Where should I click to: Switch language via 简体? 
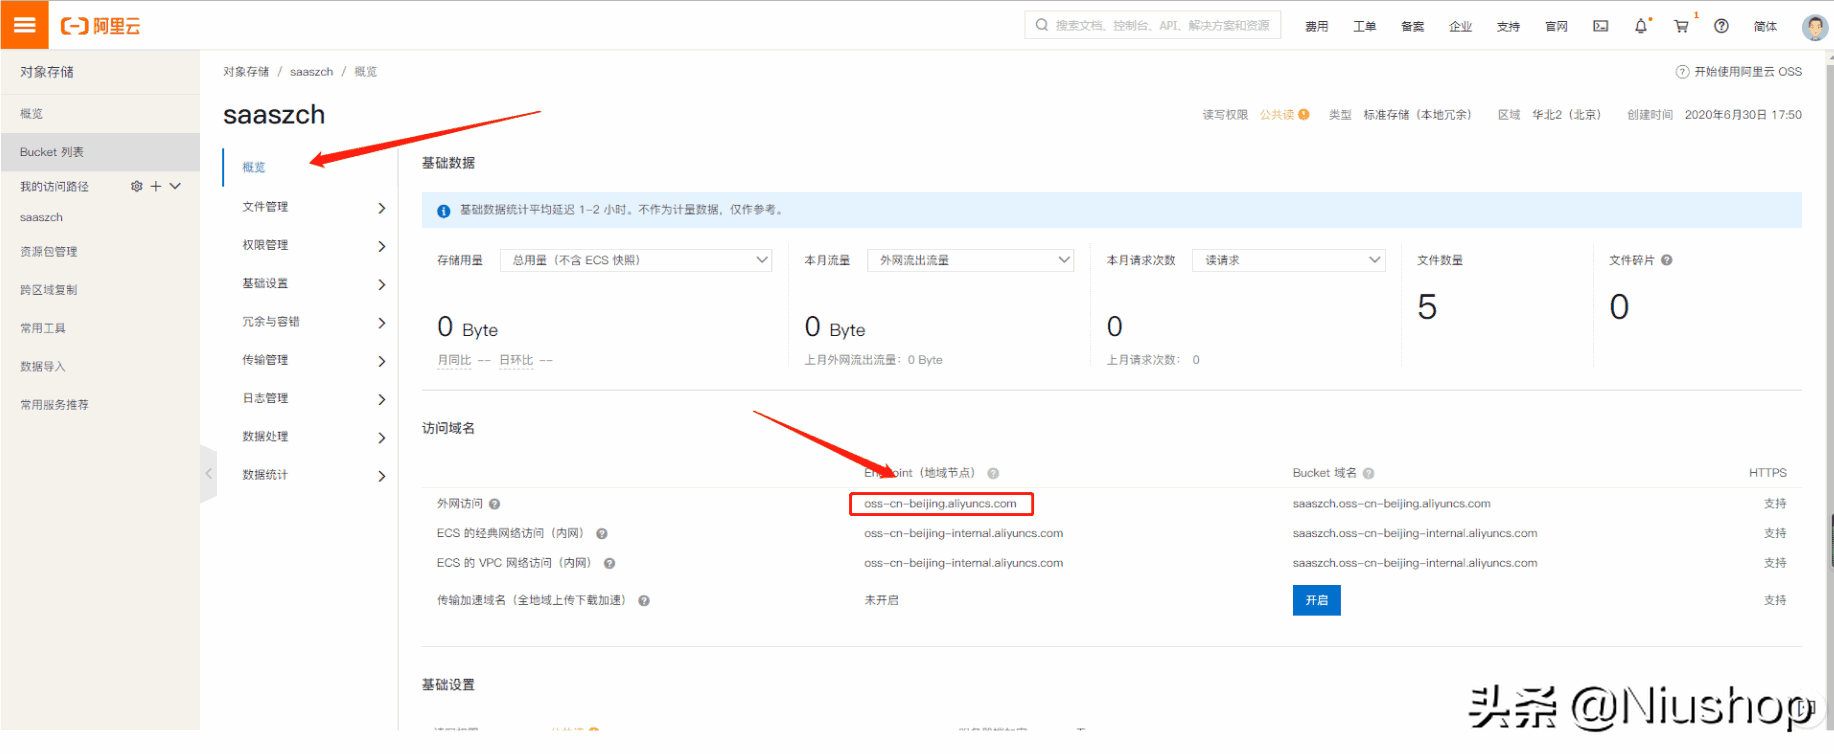(1765, 27)
